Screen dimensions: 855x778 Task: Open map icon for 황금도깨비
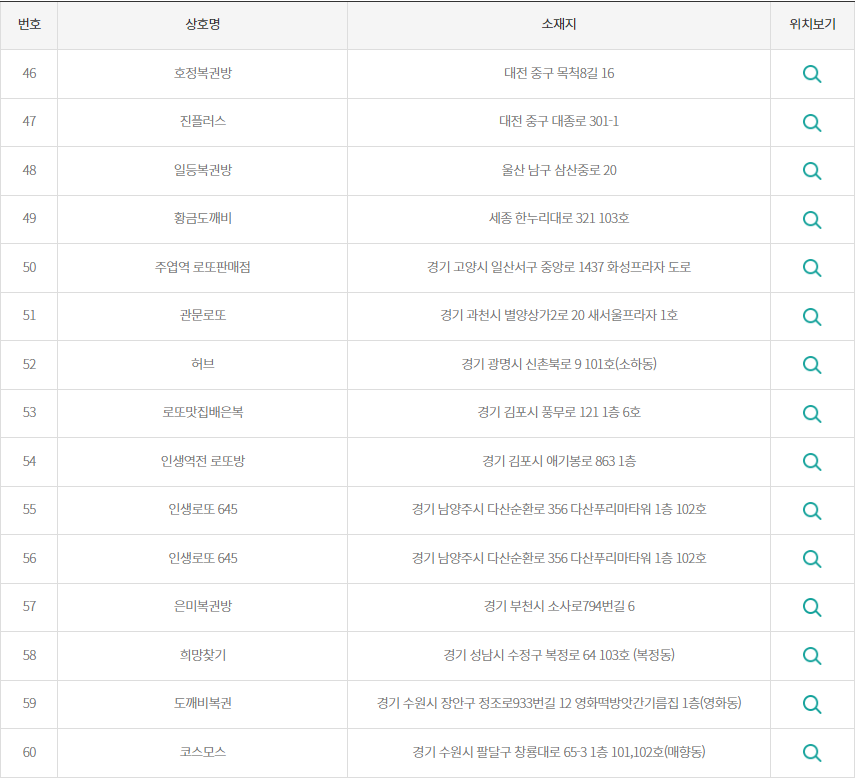(x=812, y=219)
